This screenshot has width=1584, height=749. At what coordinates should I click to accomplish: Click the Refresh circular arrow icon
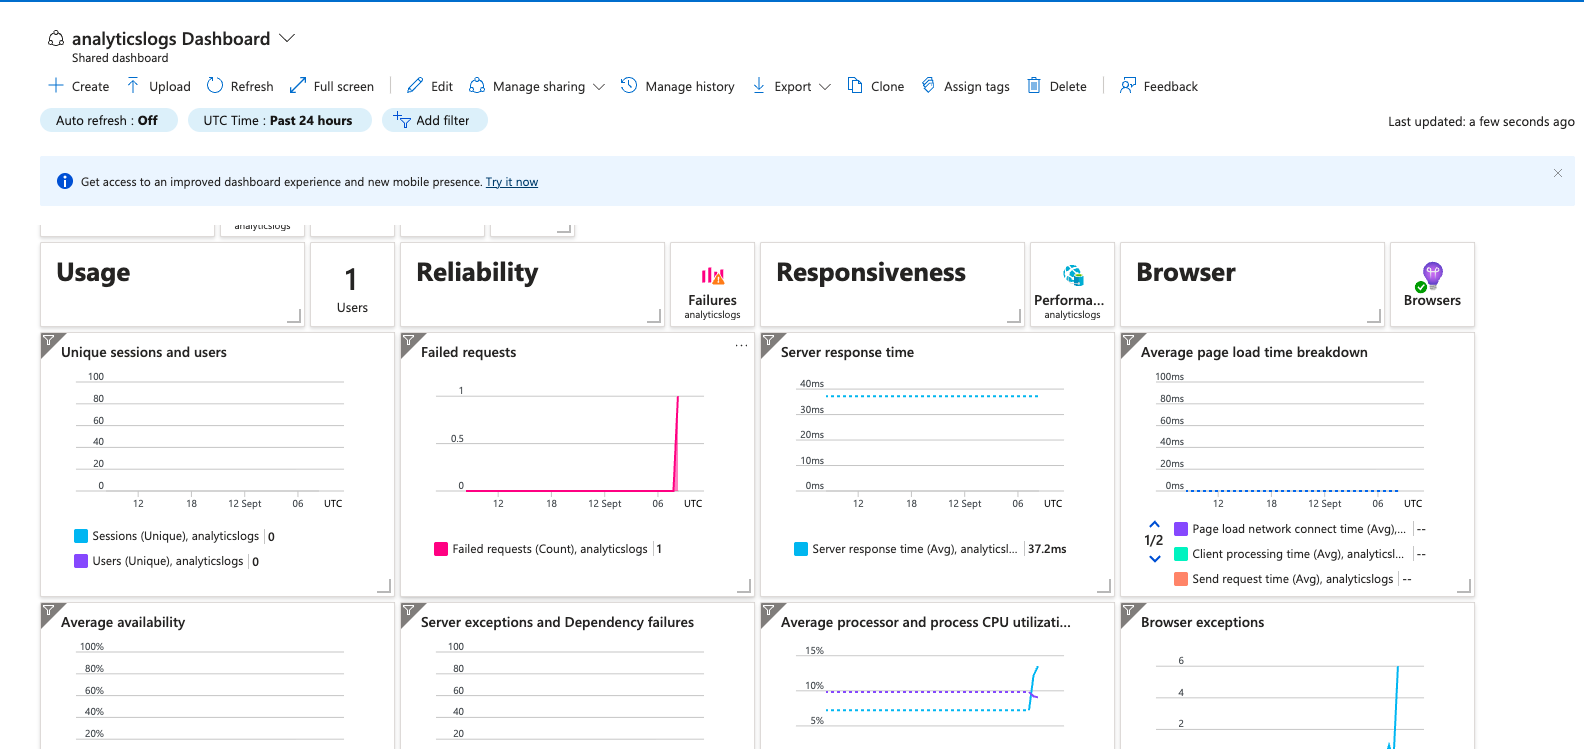215,86
